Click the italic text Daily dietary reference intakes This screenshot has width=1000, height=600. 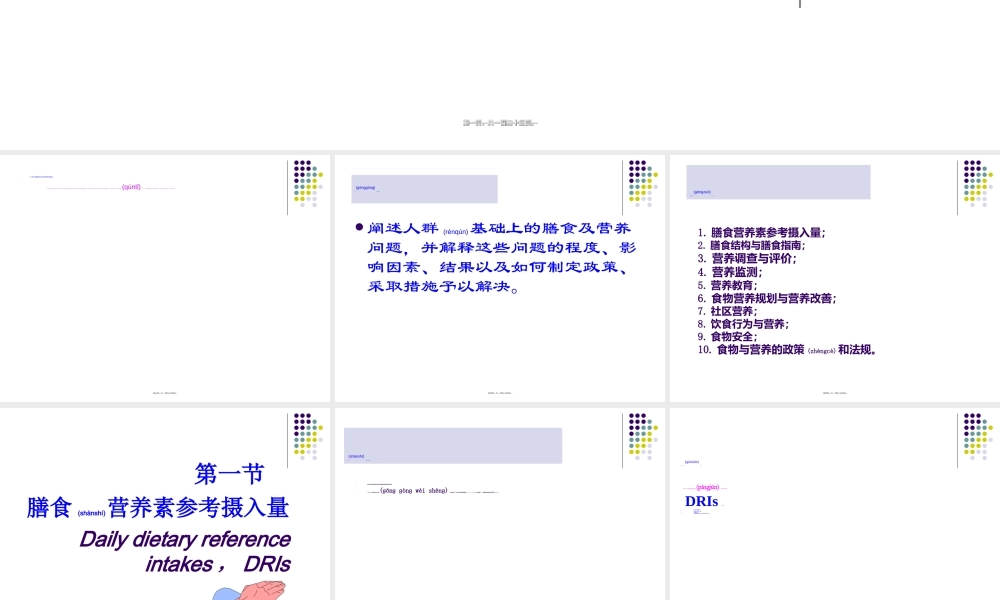pyautogui.click(x=185, y=551)
